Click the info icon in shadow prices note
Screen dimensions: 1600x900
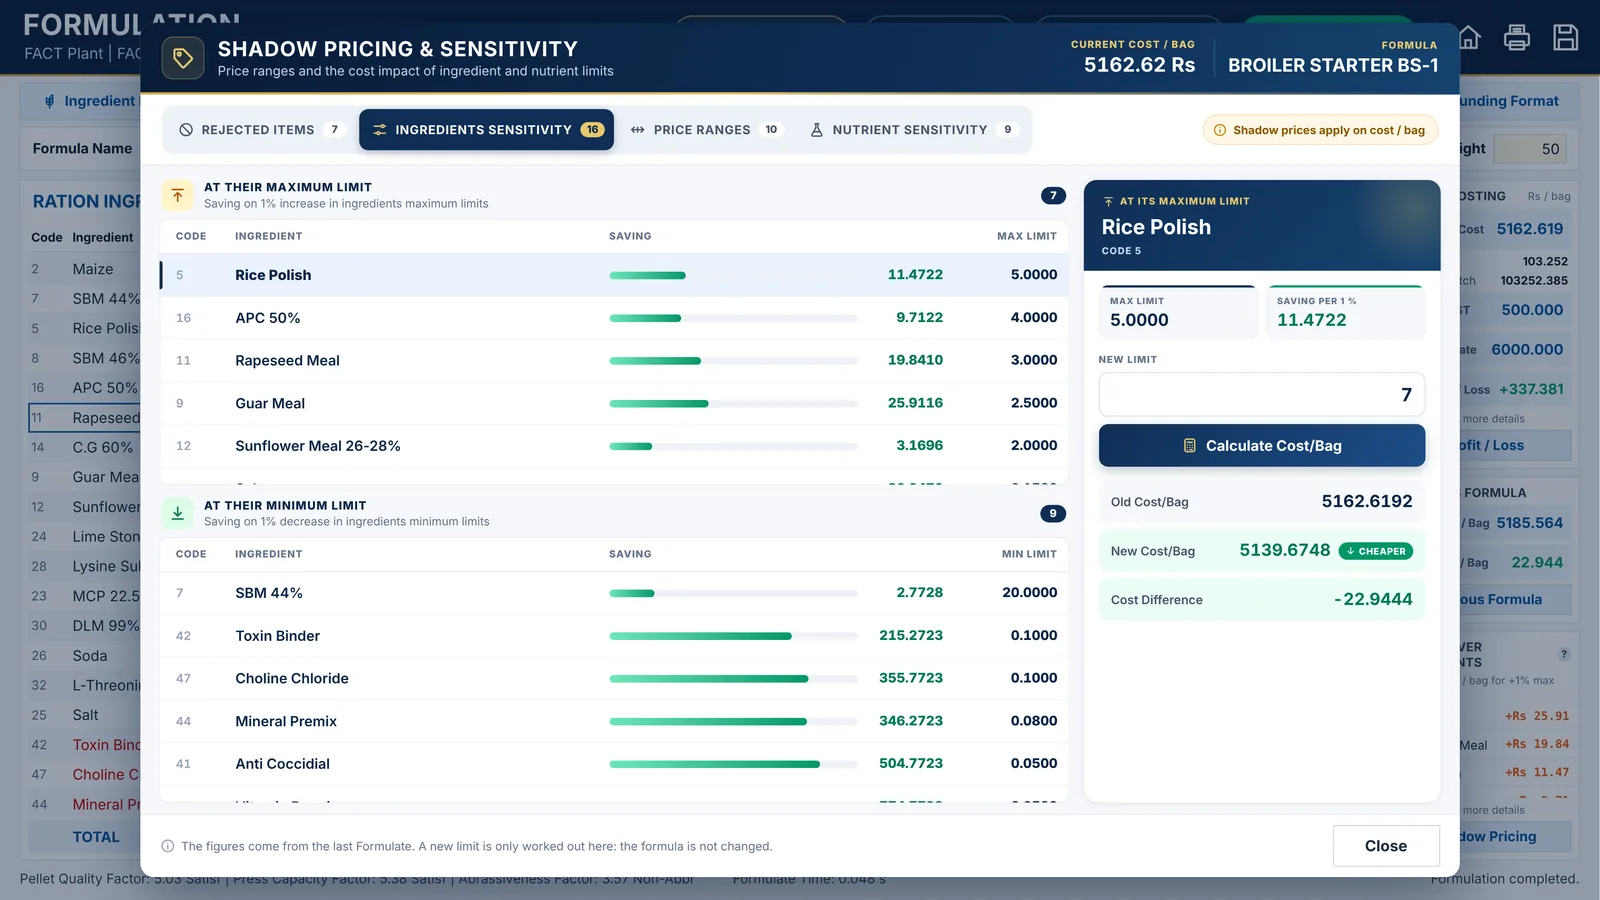(x=1220, y=130)
